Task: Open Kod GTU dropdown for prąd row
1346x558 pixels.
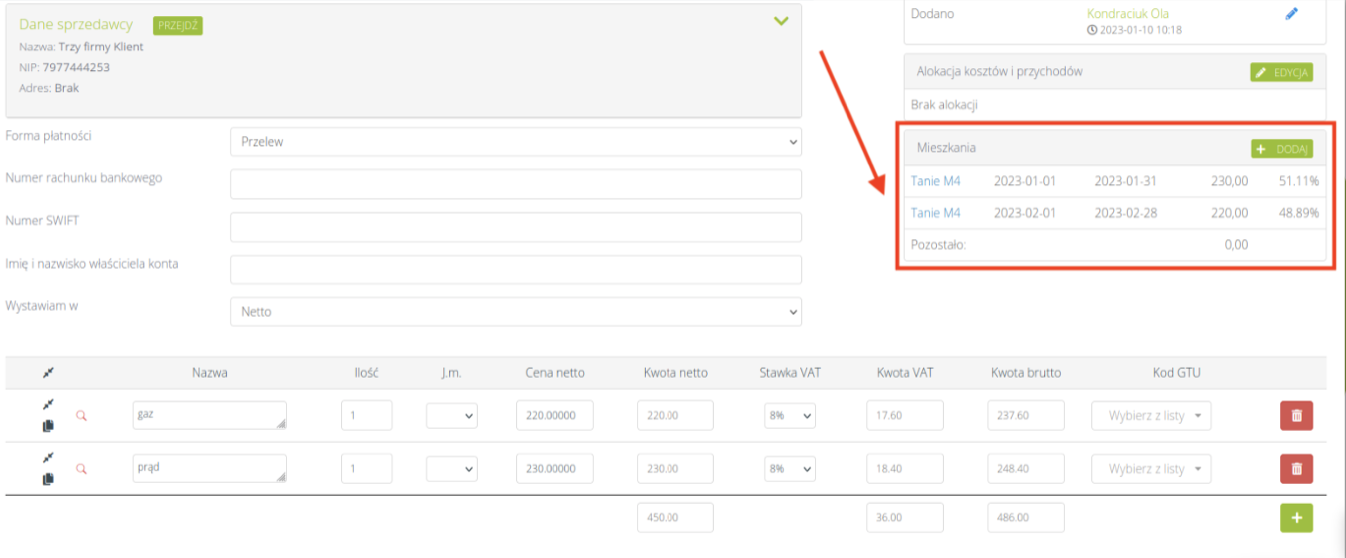Action: [x=1150, y=468]
